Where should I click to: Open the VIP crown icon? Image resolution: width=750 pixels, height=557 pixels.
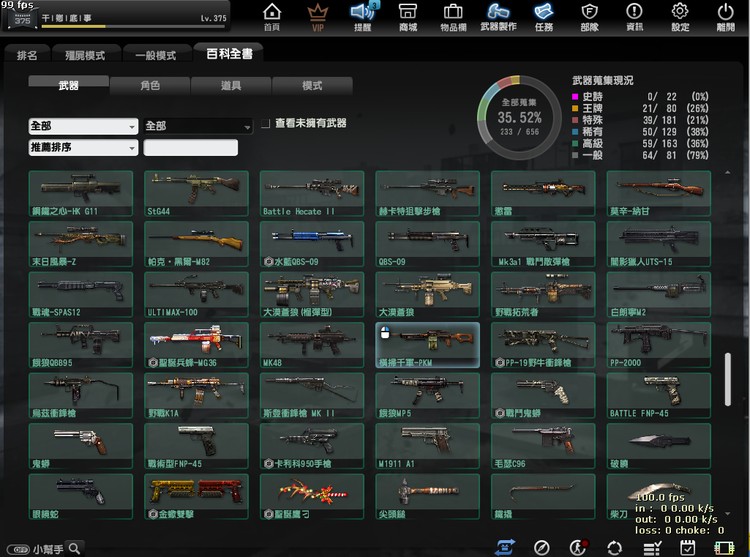[318, 17]
